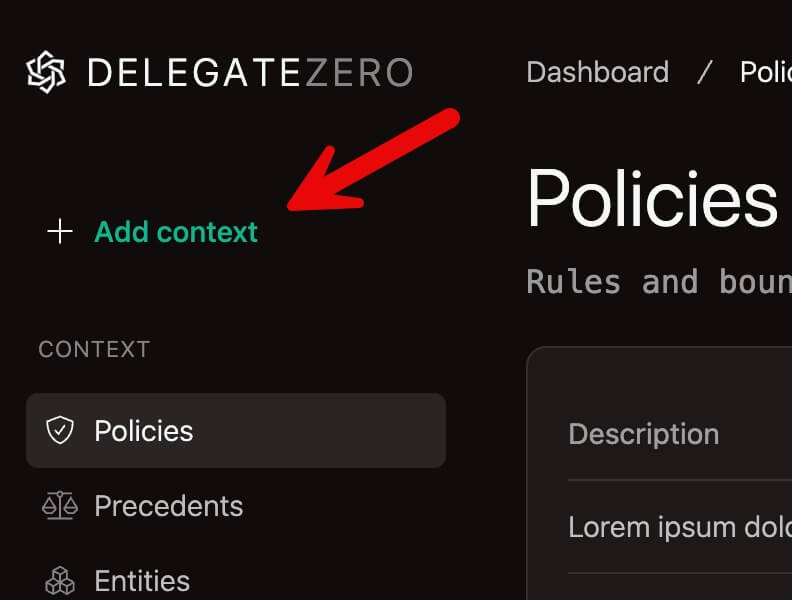Click the CONTEXT section label

coord(94,349)
